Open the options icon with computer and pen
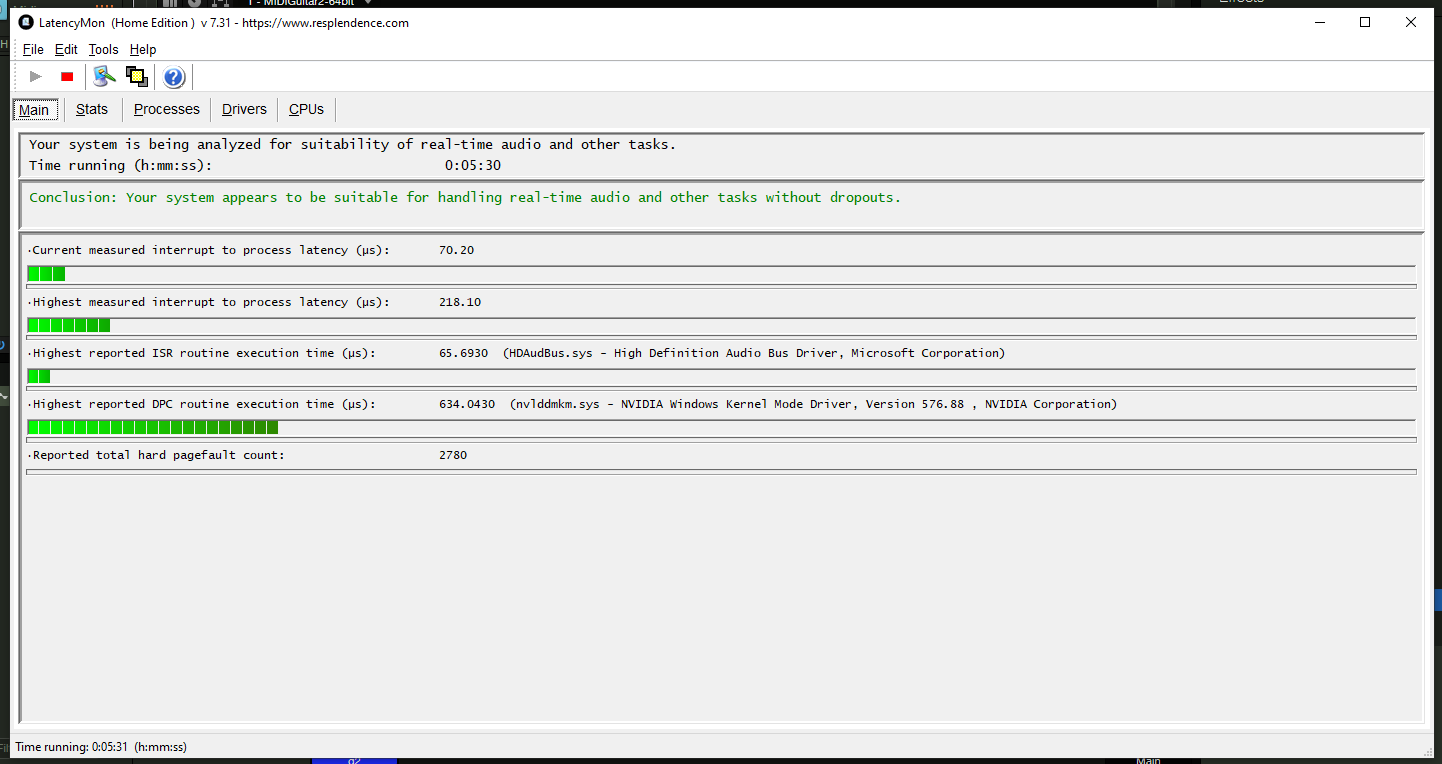The image size is (1442, 764). click(x=104, y=77)
